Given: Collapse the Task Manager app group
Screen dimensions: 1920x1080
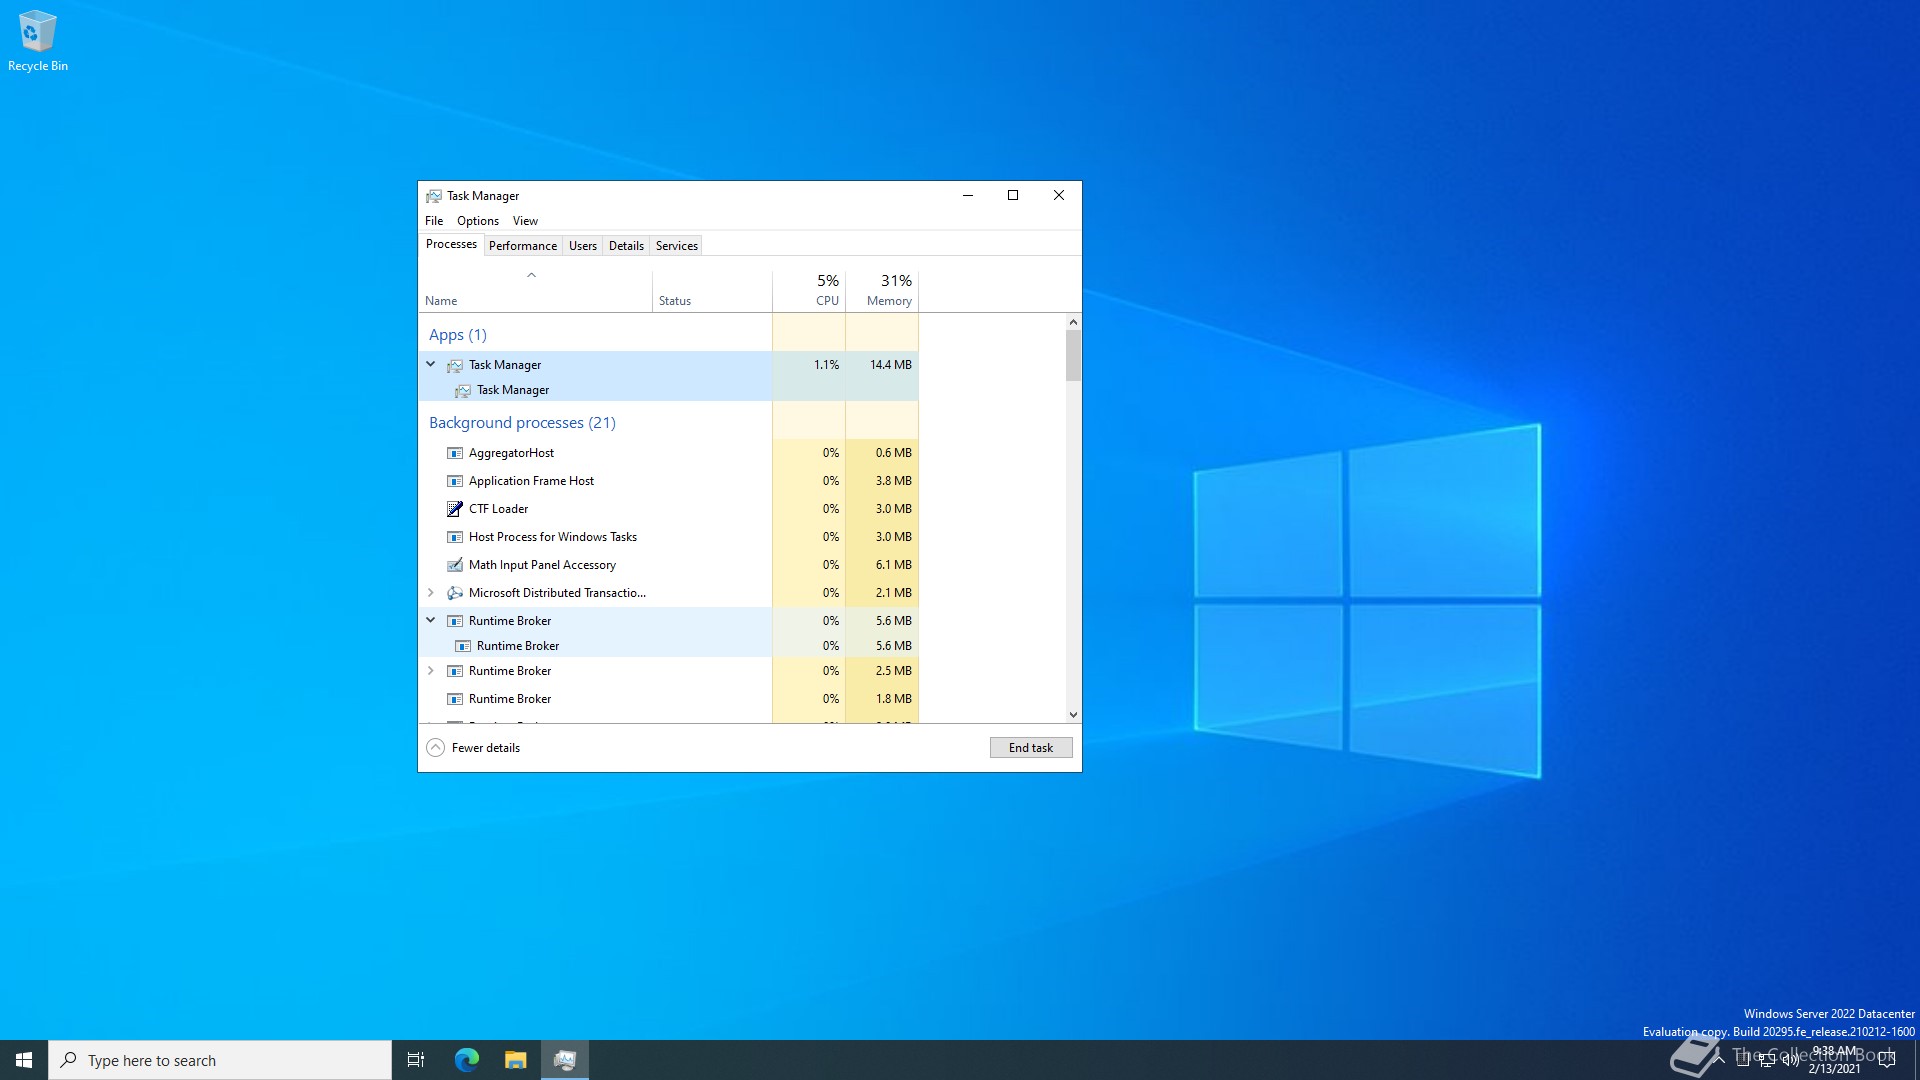Looking at the screenshot, I should 431,365.
